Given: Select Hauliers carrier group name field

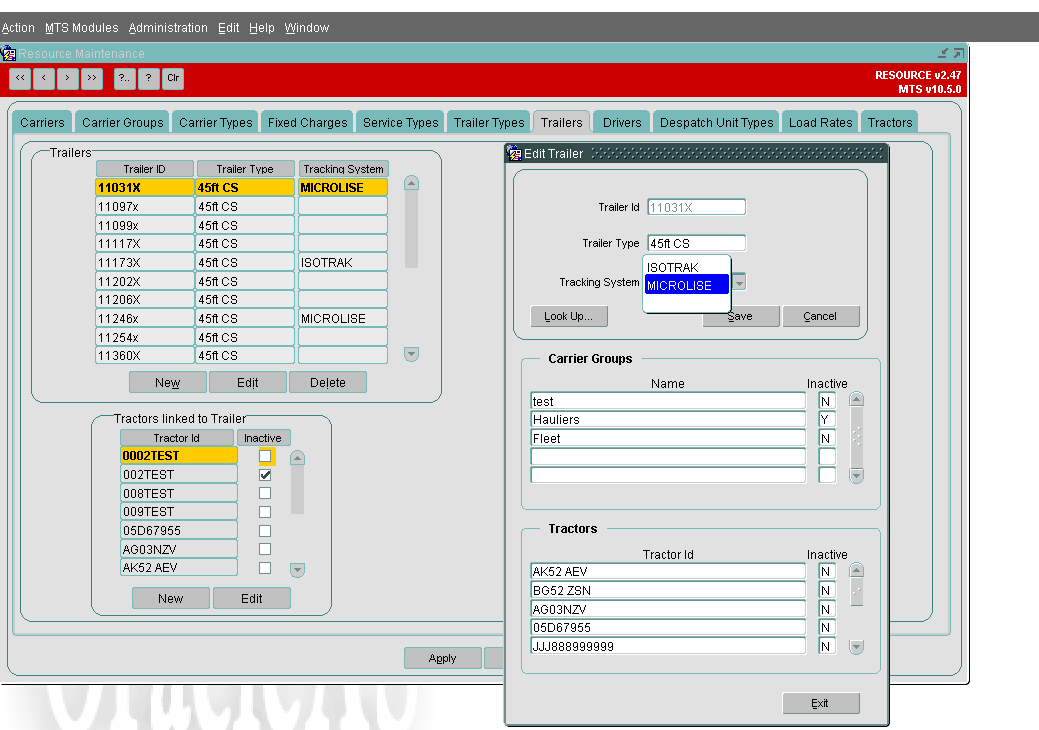Looking at the screenshot, I should 668,419.
